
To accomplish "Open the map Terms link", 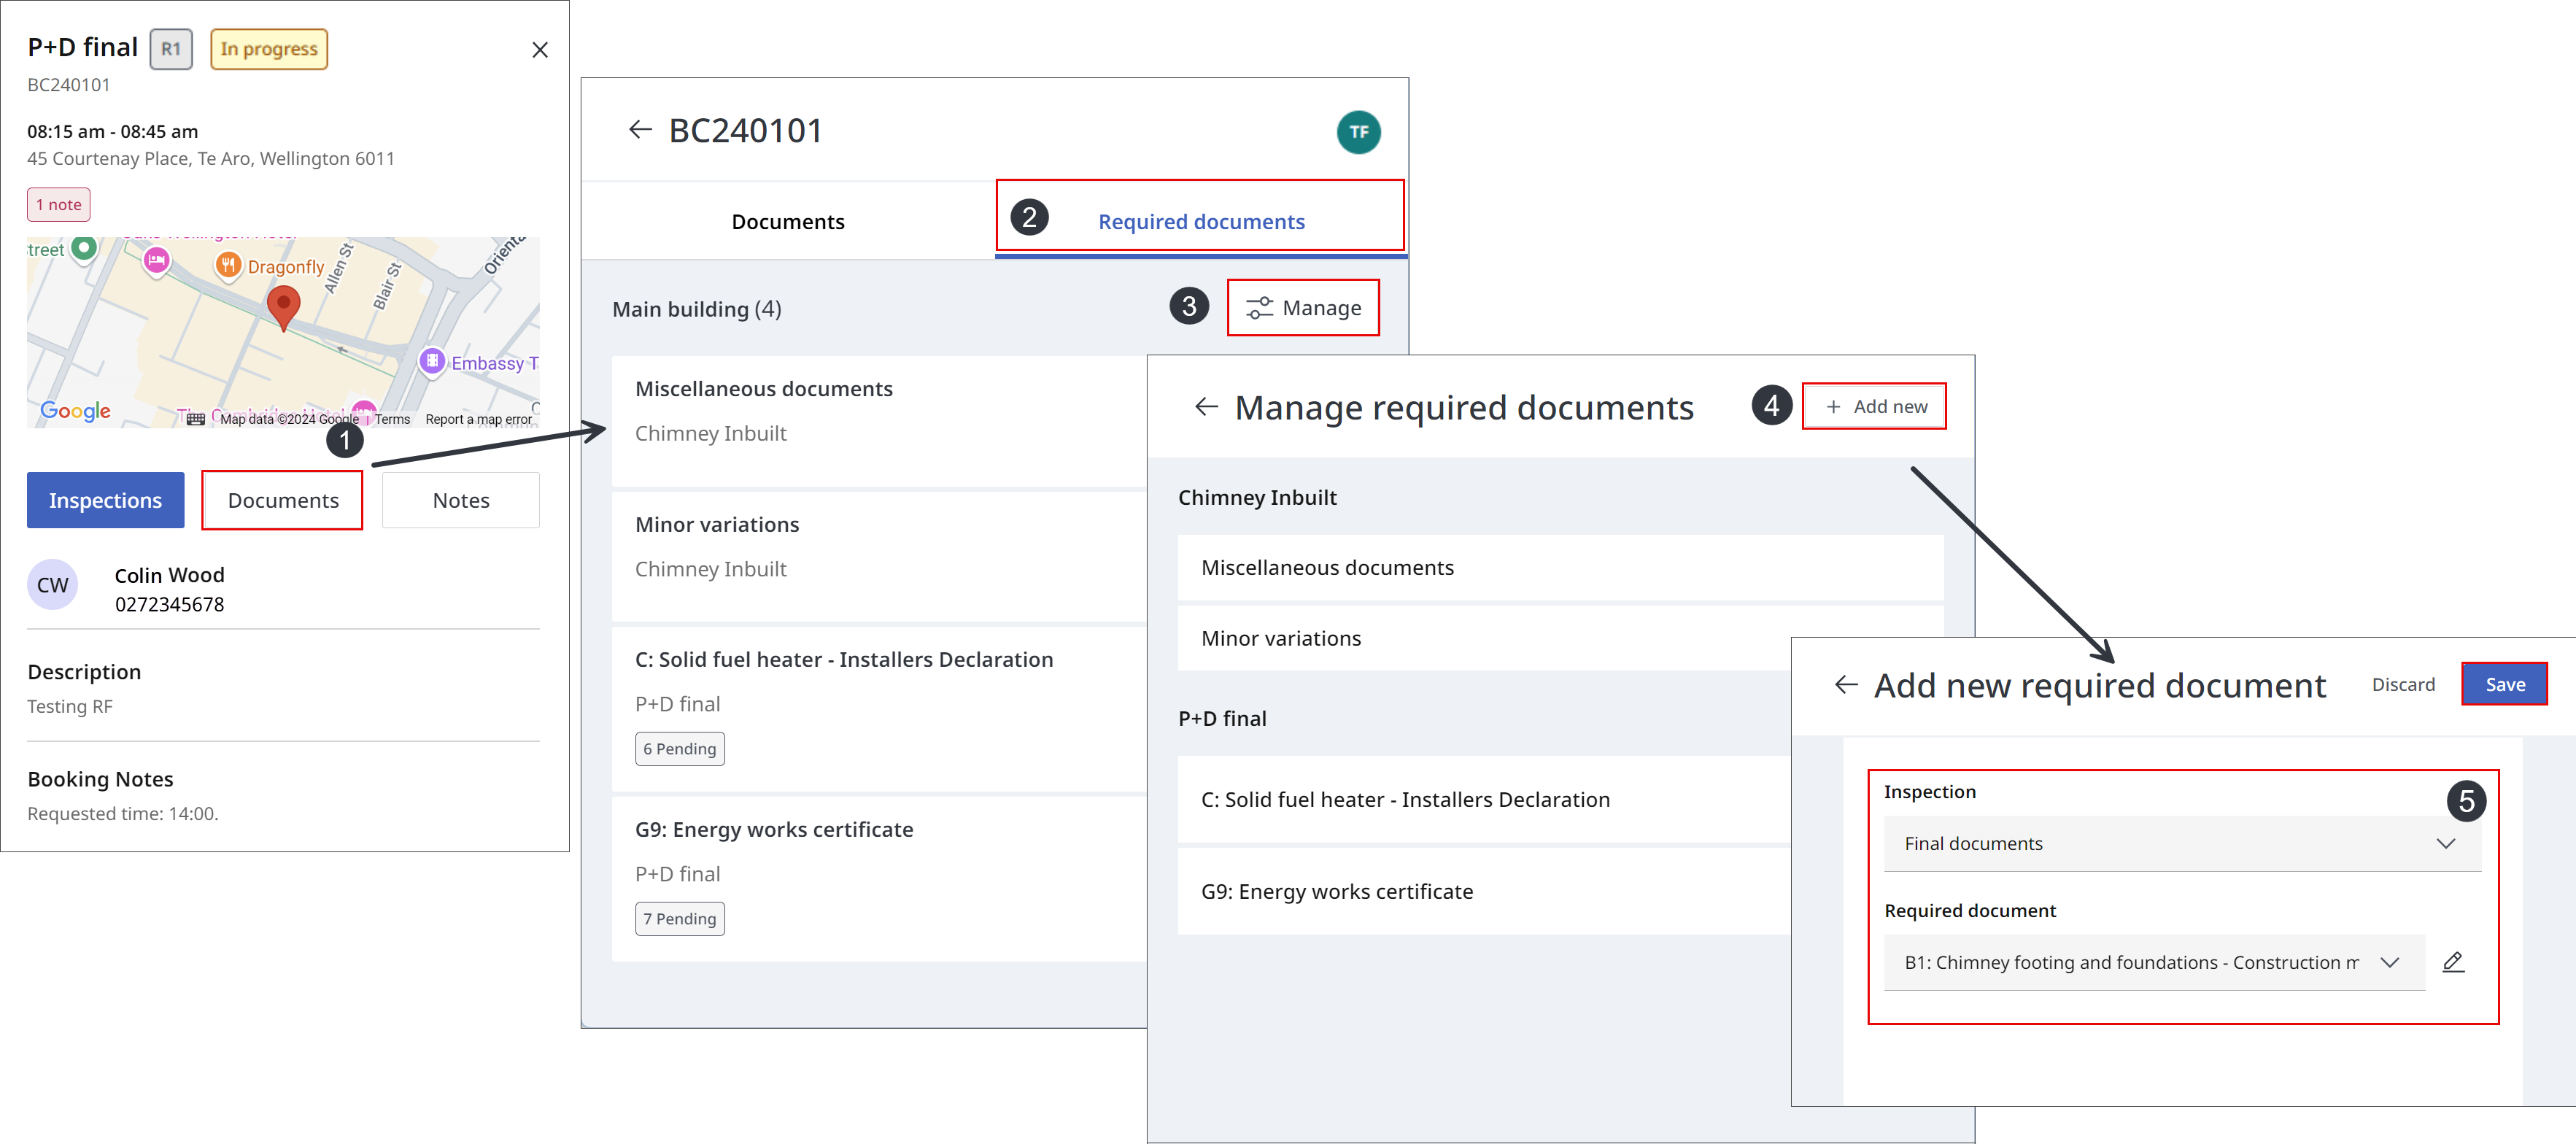I will [392, 419].
